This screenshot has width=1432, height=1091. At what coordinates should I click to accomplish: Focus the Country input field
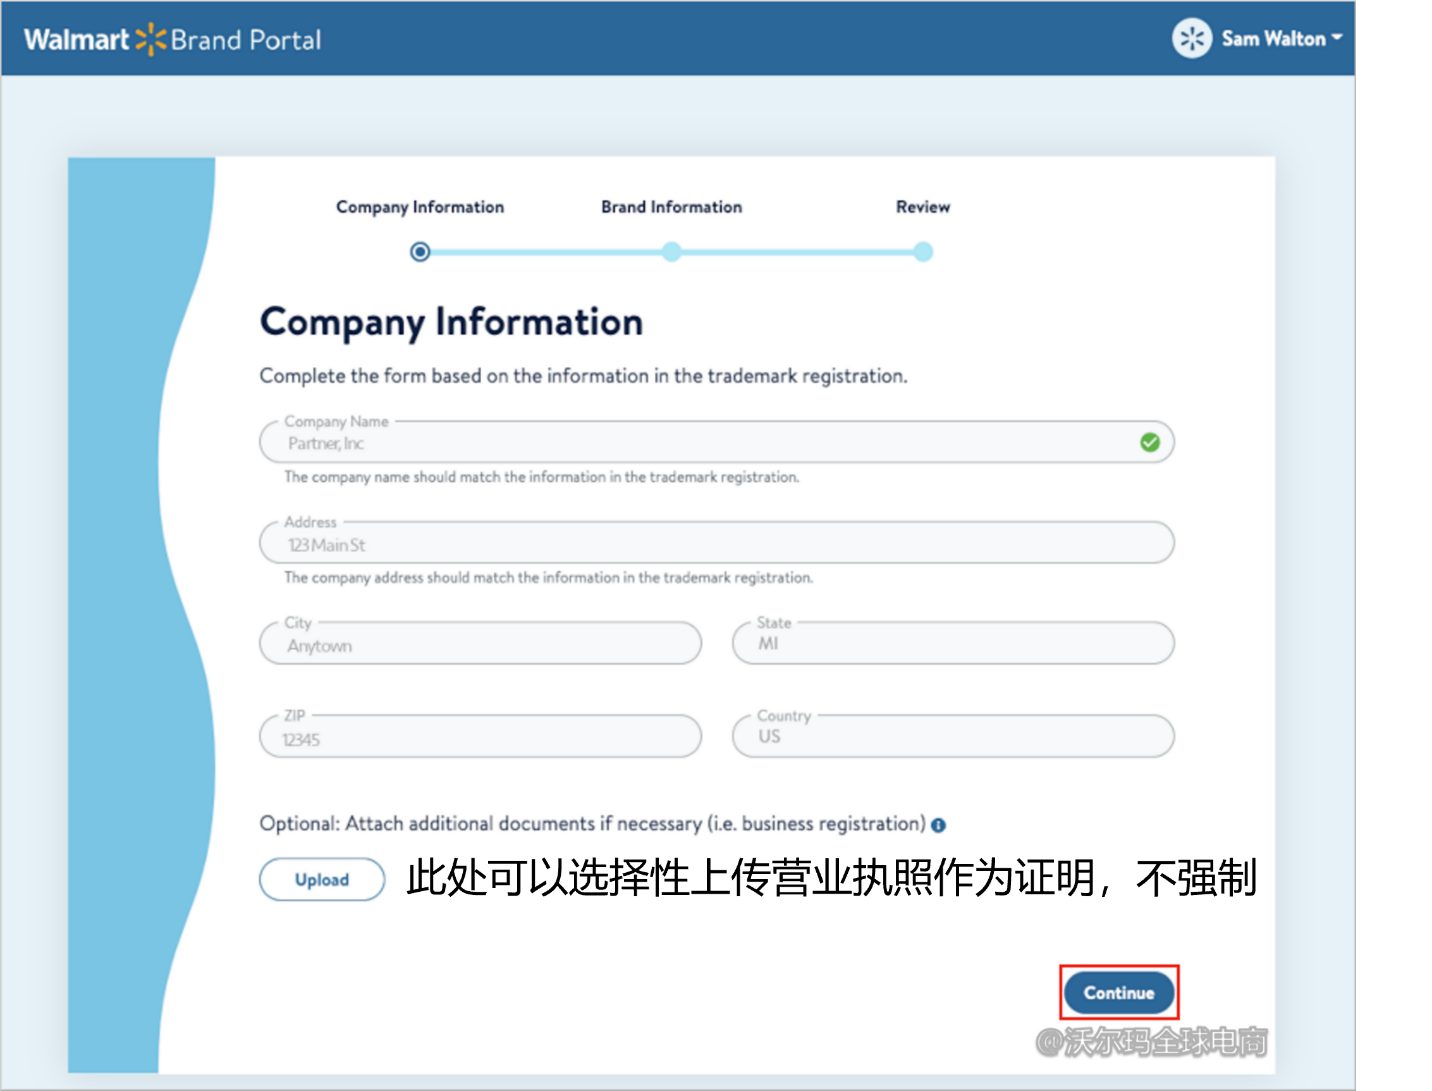click(x=953, y=736)
